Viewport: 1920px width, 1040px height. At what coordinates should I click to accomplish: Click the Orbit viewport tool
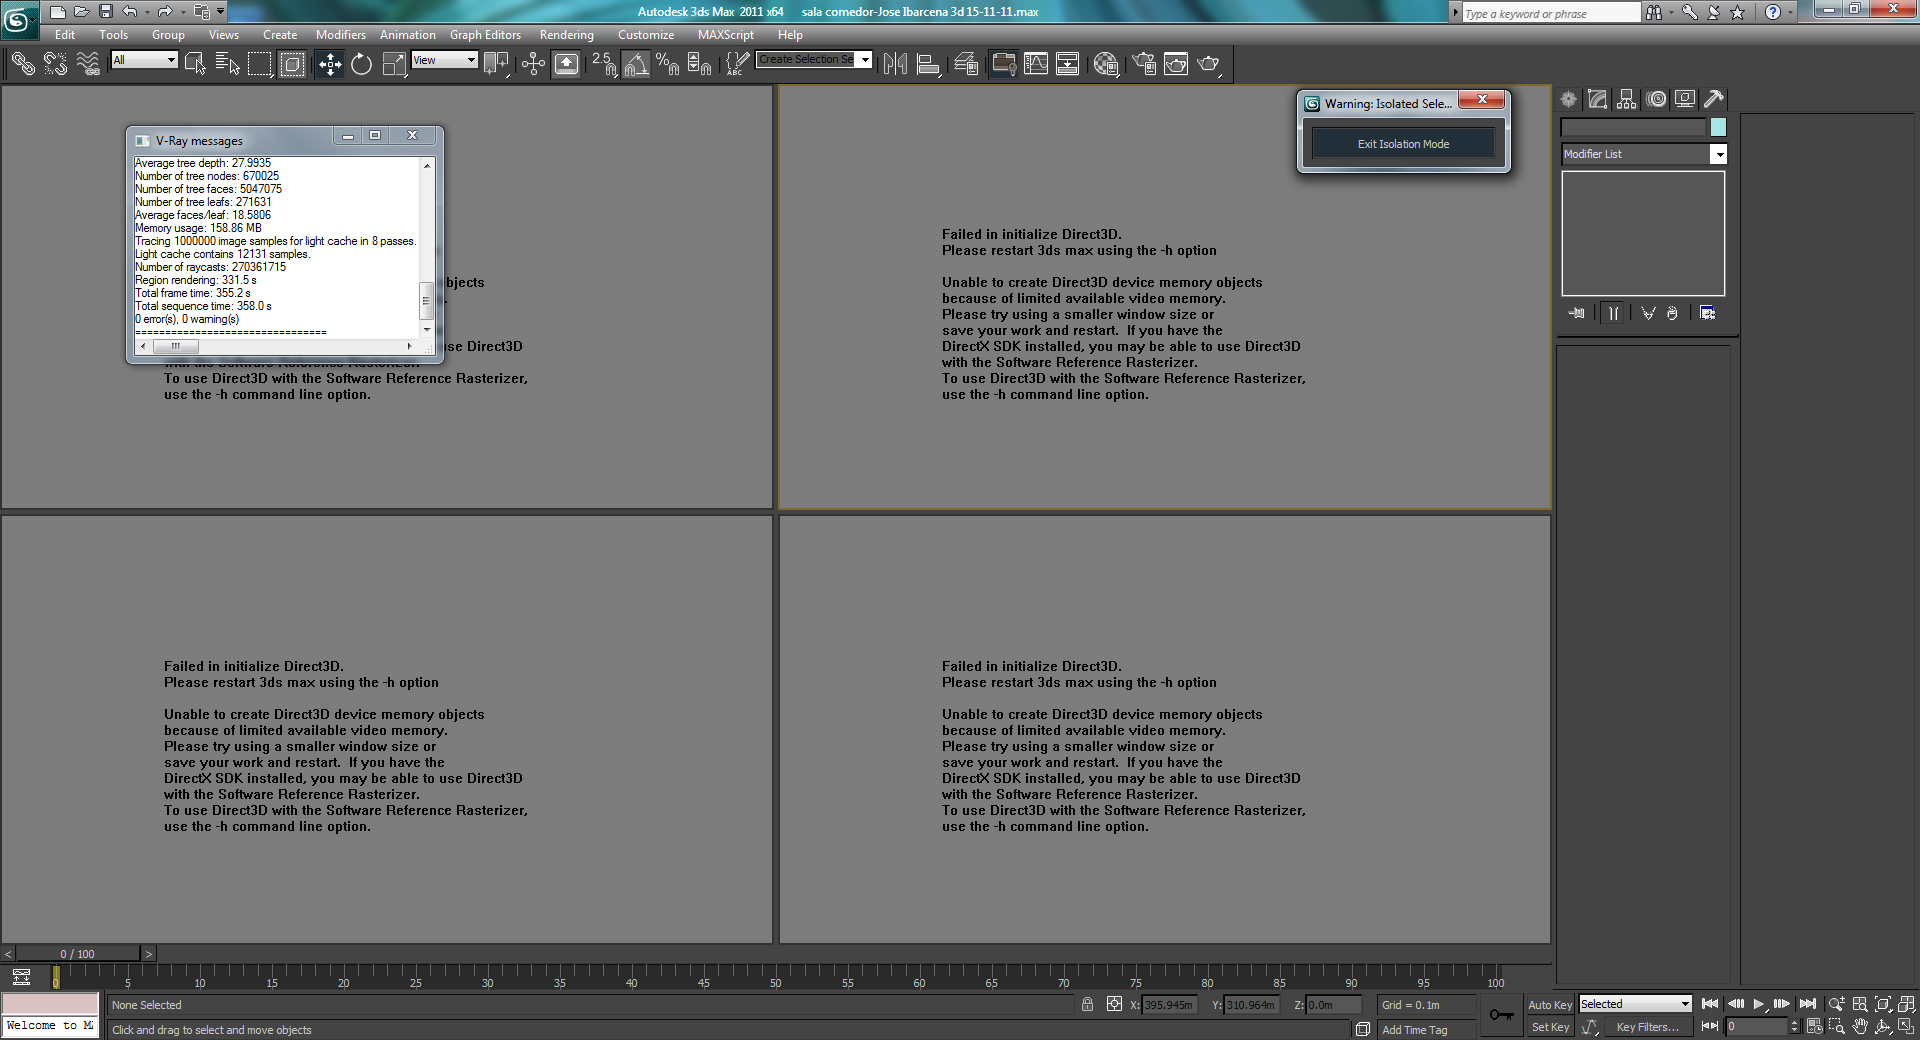click(1883, 1027)
